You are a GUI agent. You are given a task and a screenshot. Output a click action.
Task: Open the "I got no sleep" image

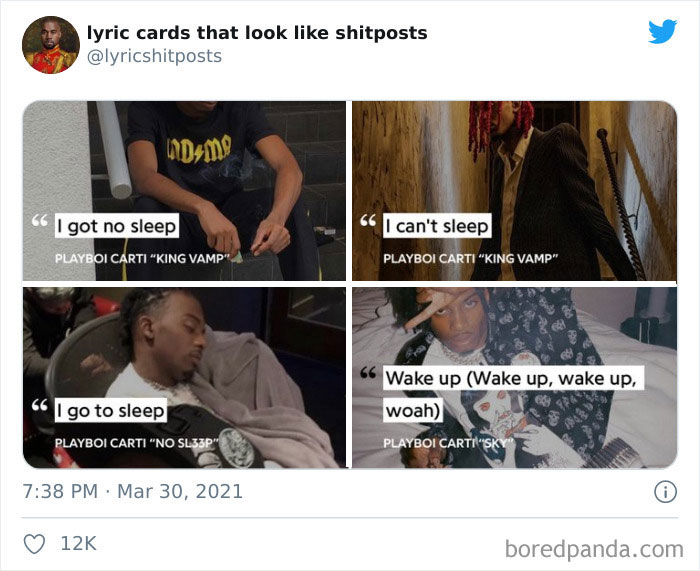pos(184,191)
